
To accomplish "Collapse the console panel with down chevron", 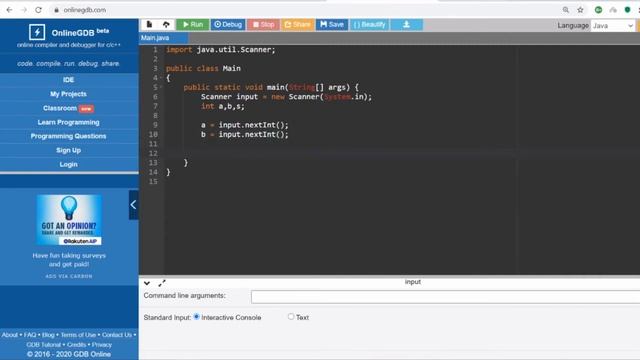I will click(147, 283).
